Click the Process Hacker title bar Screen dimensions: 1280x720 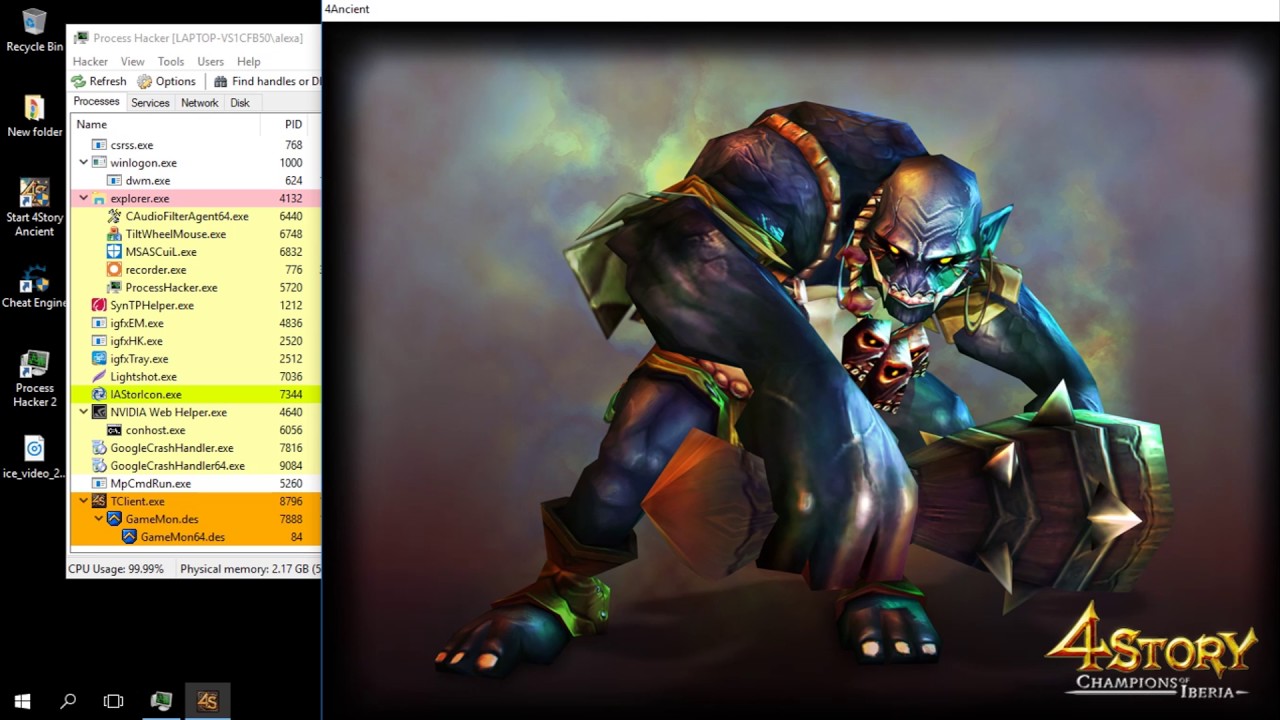point(195,38)
